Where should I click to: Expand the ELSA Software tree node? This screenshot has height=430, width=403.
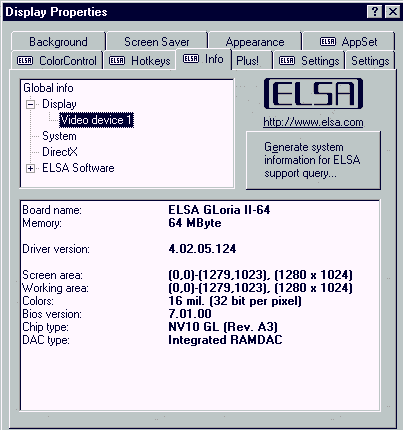tap(30, 168)
